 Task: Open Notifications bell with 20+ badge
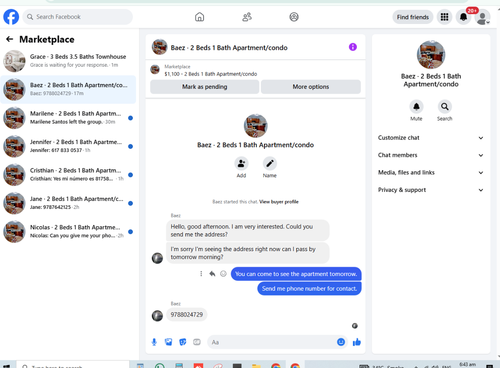(463, 17)
